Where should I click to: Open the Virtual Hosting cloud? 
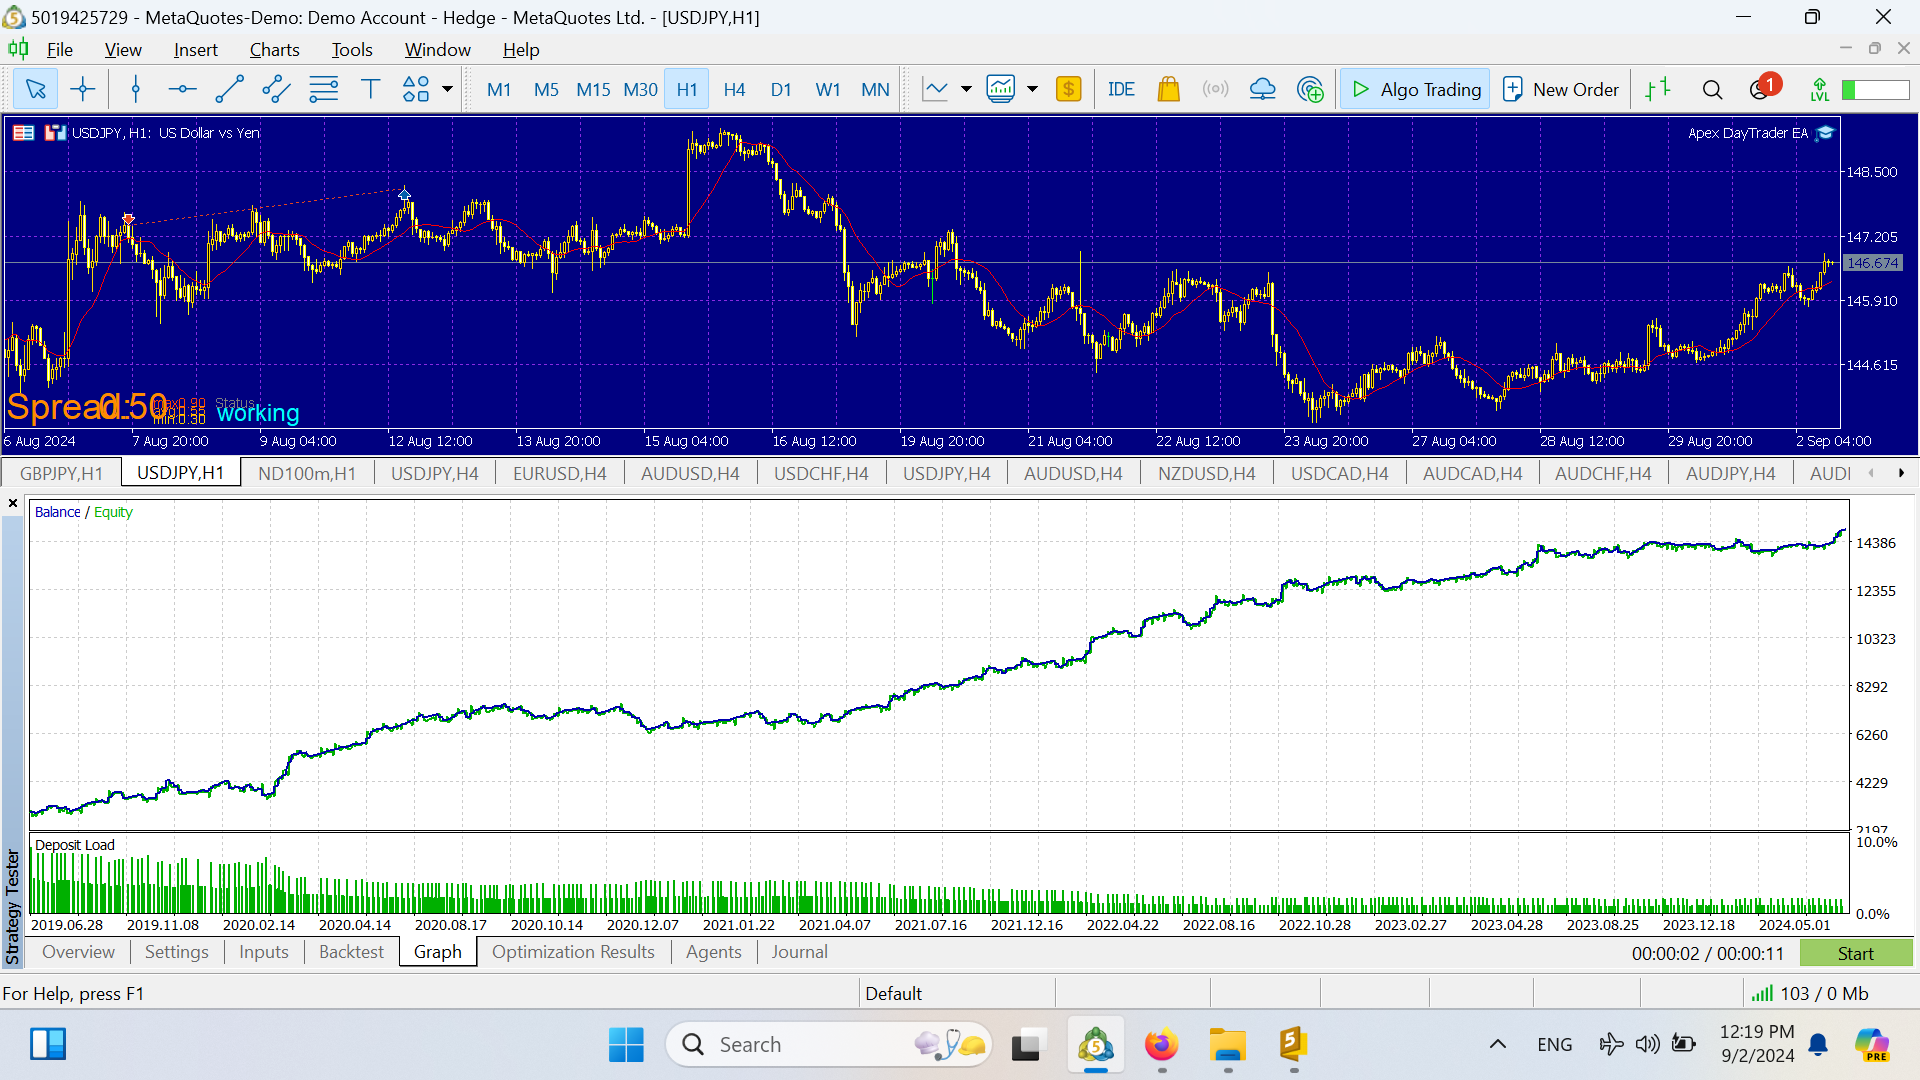tap(1262, 88)
